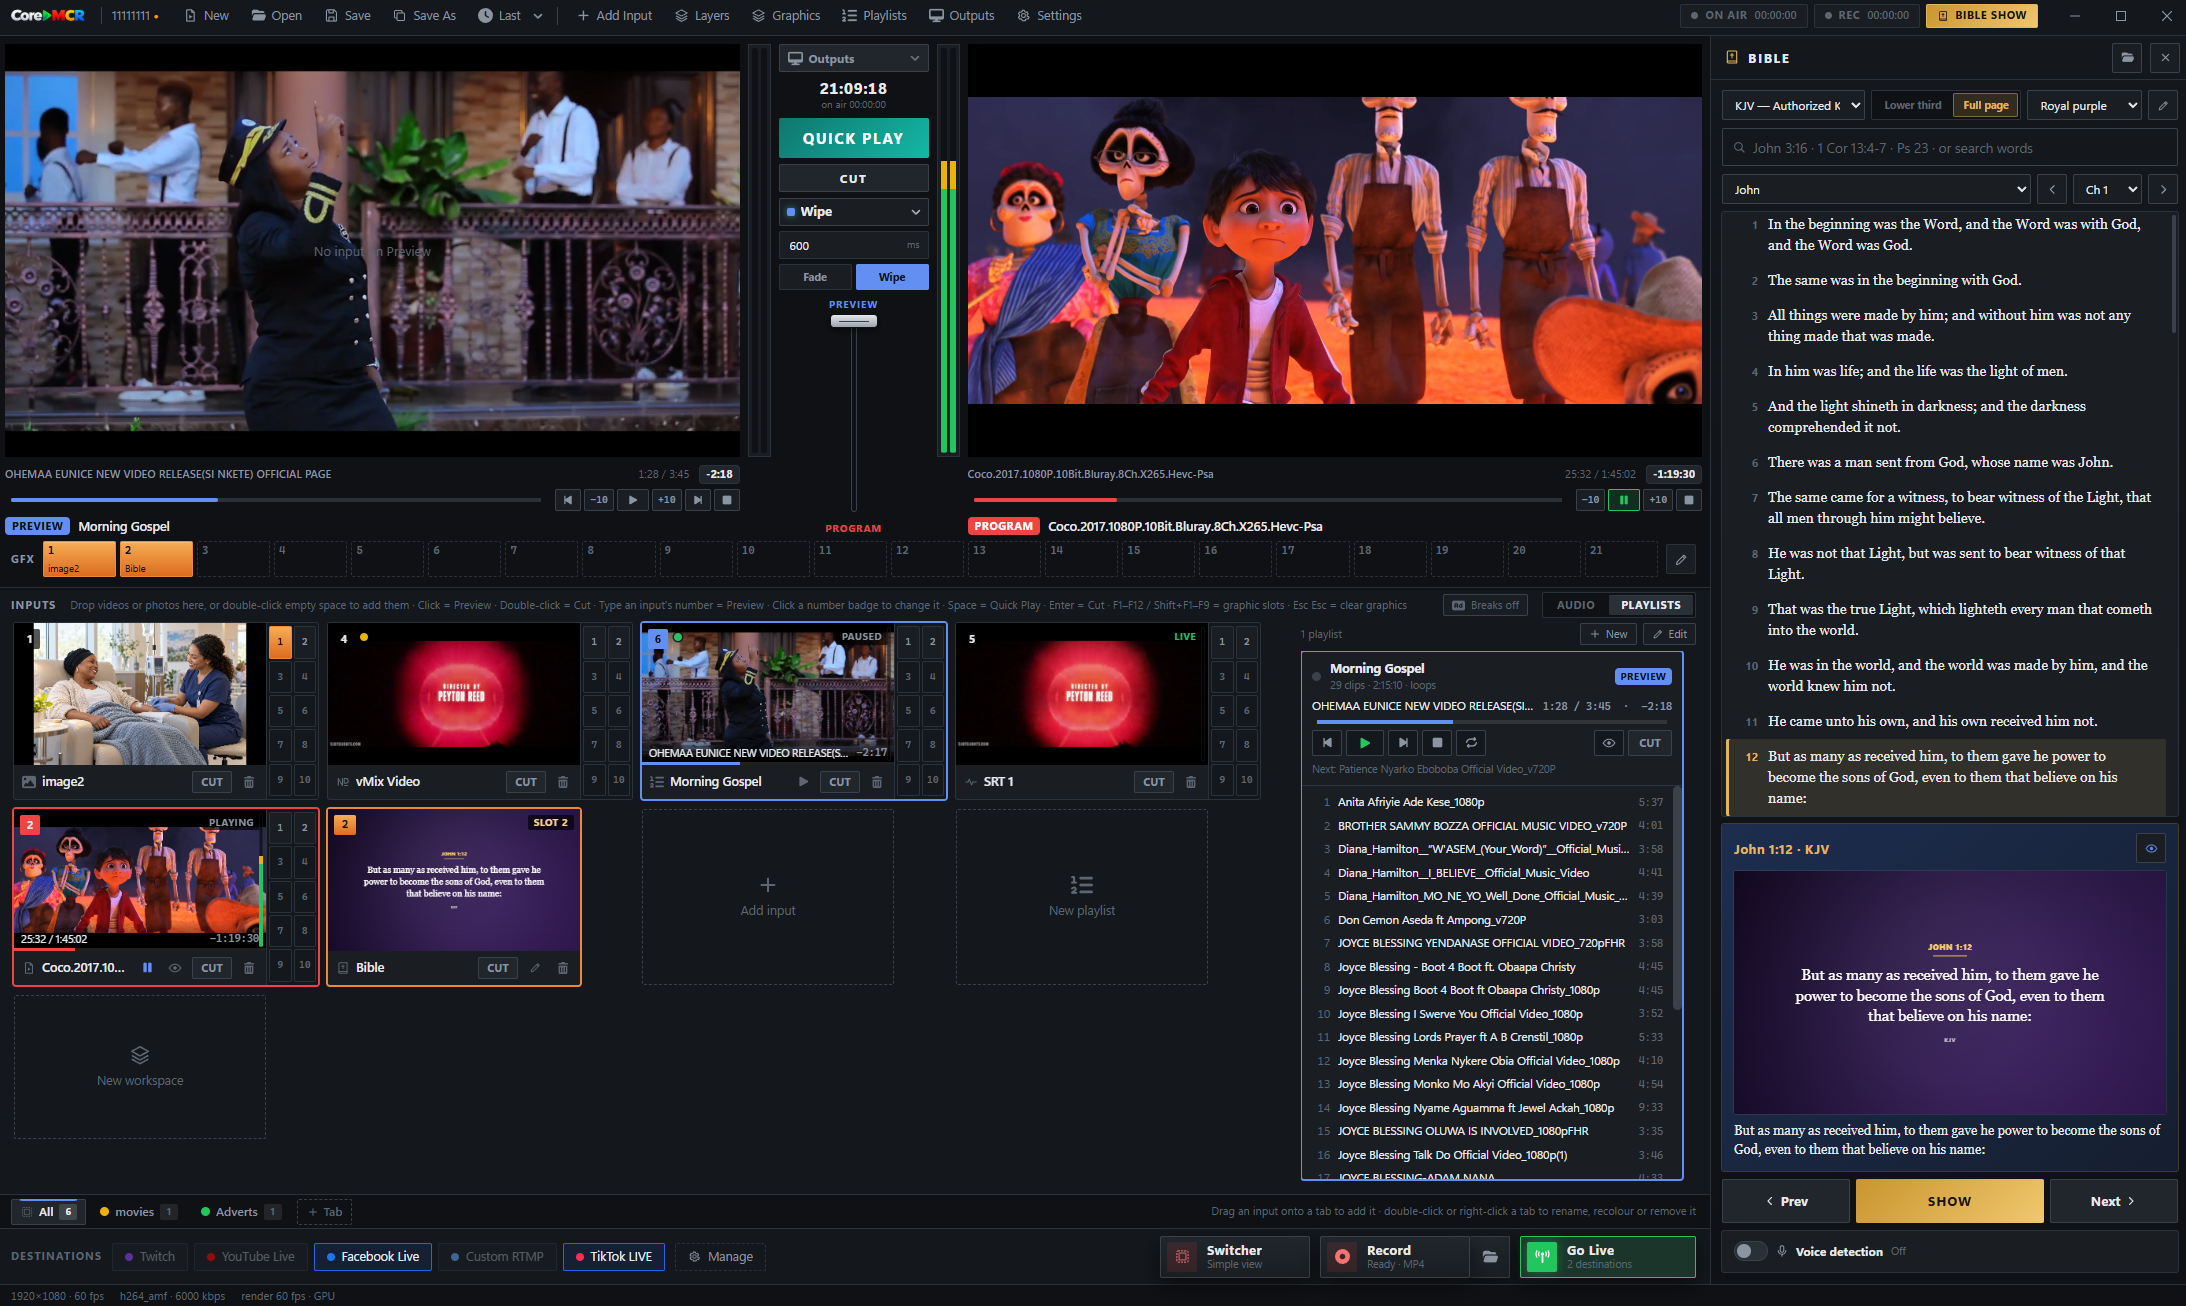This screenshot has height=1306, width=2186.
Task: Skip back 10 seconds on program player
Action: [1590, 500]
